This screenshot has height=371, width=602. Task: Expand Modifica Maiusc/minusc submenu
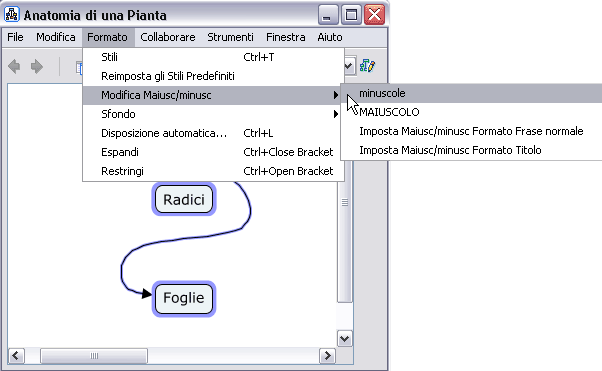click(x=213, y=95)
